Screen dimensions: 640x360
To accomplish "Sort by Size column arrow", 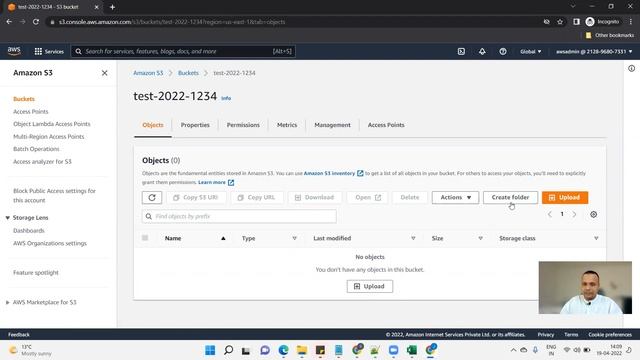I will coord(480,238).
